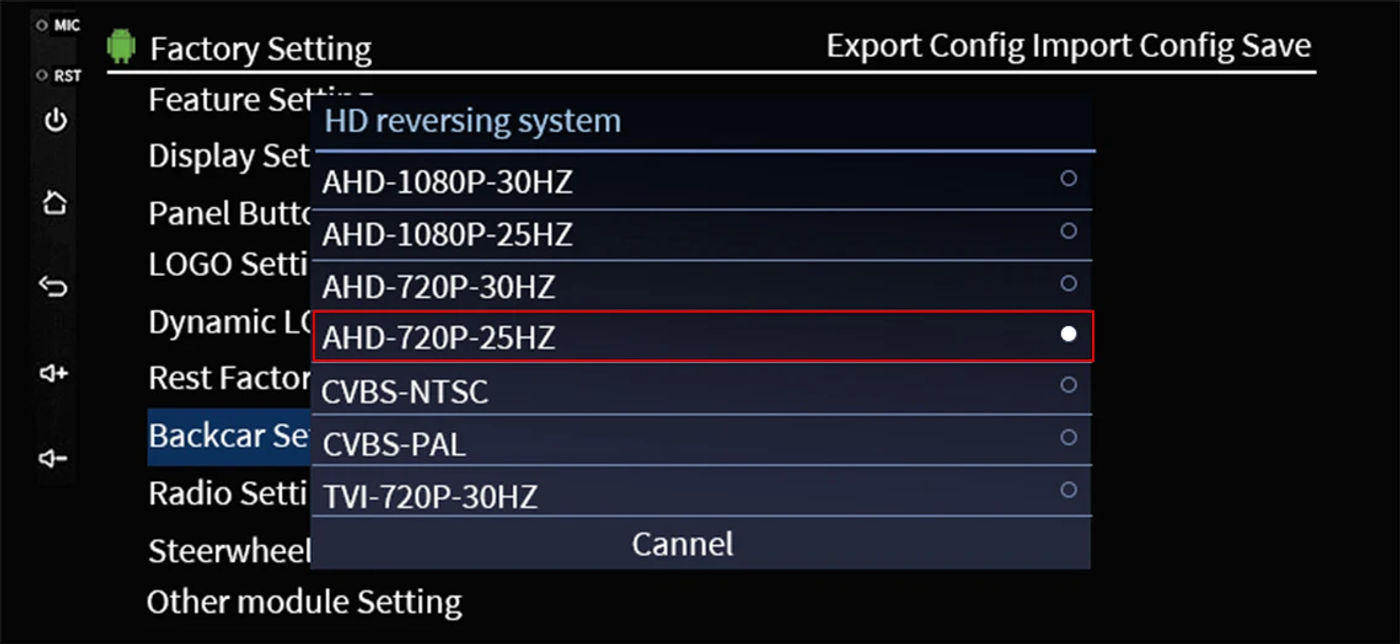1400x644 pixels.
Task: Select AHD-1080P-30HZ radio option
Action: (703, 180)
